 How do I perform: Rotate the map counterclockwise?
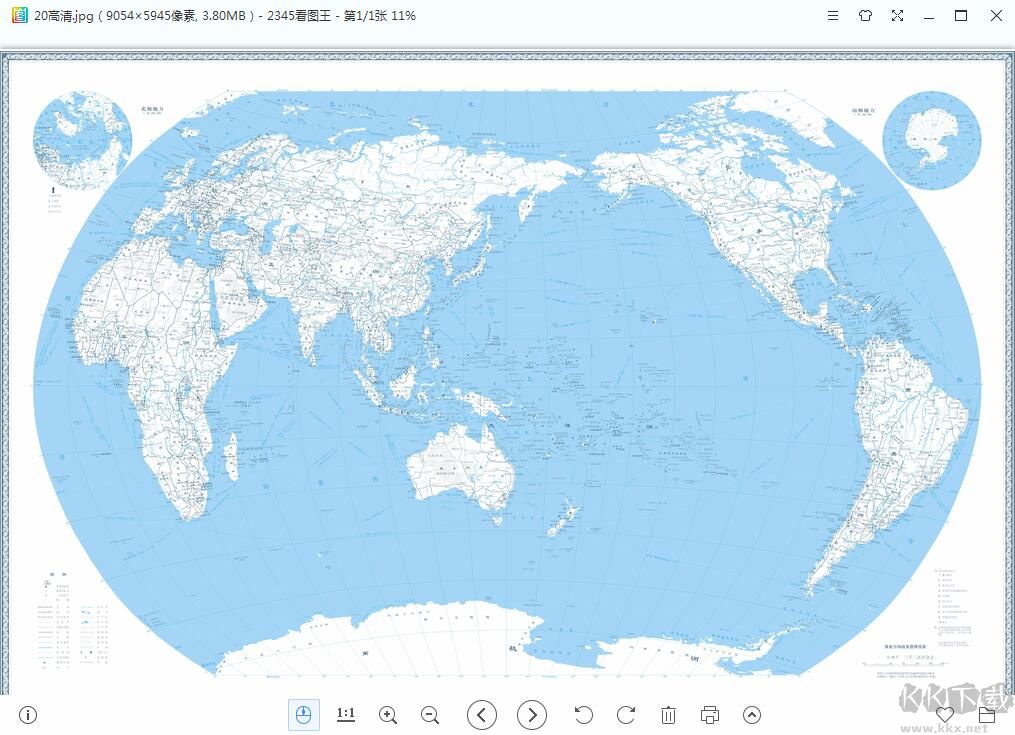point(584,715)
